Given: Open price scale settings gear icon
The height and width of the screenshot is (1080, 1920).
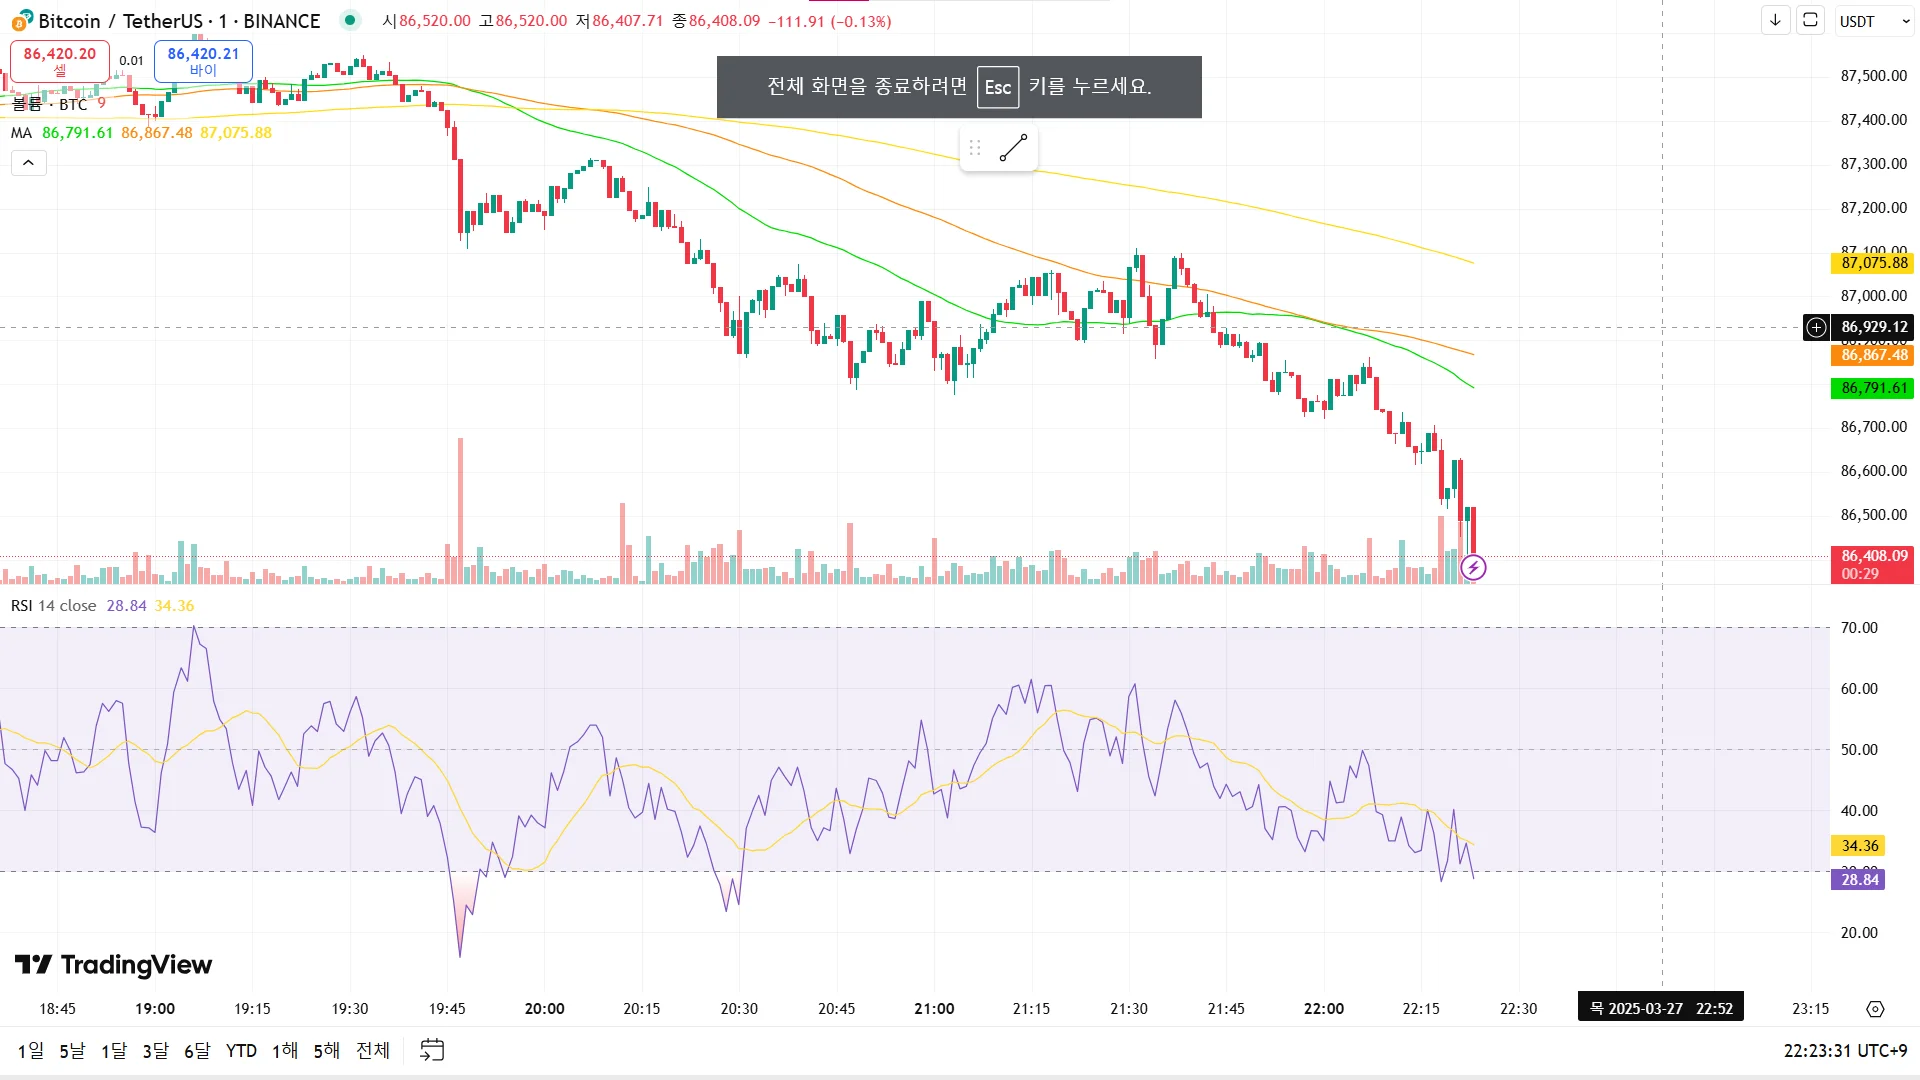Looking at the screenshot, I should (1875, 1009).
